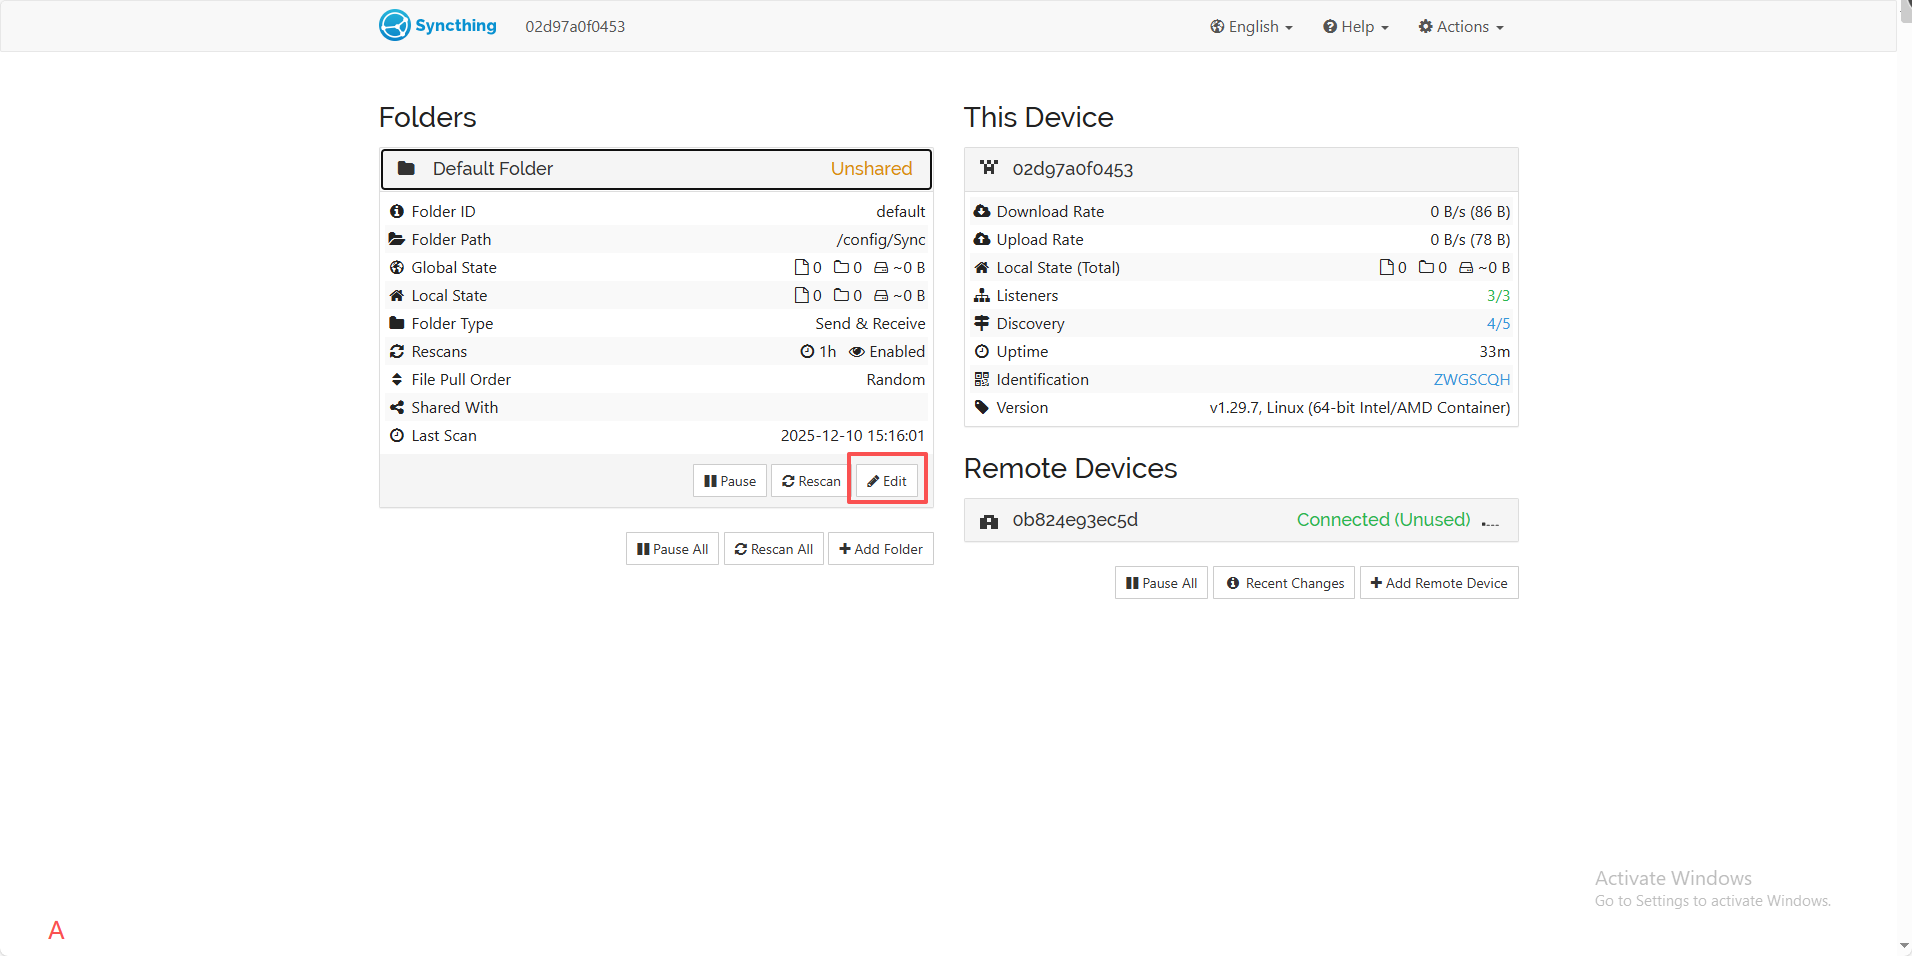Image resolution: width=1912 pixels, height=956 pixels.
Task: Click the Discovery 4/5 value
Action: [1498, 323]
